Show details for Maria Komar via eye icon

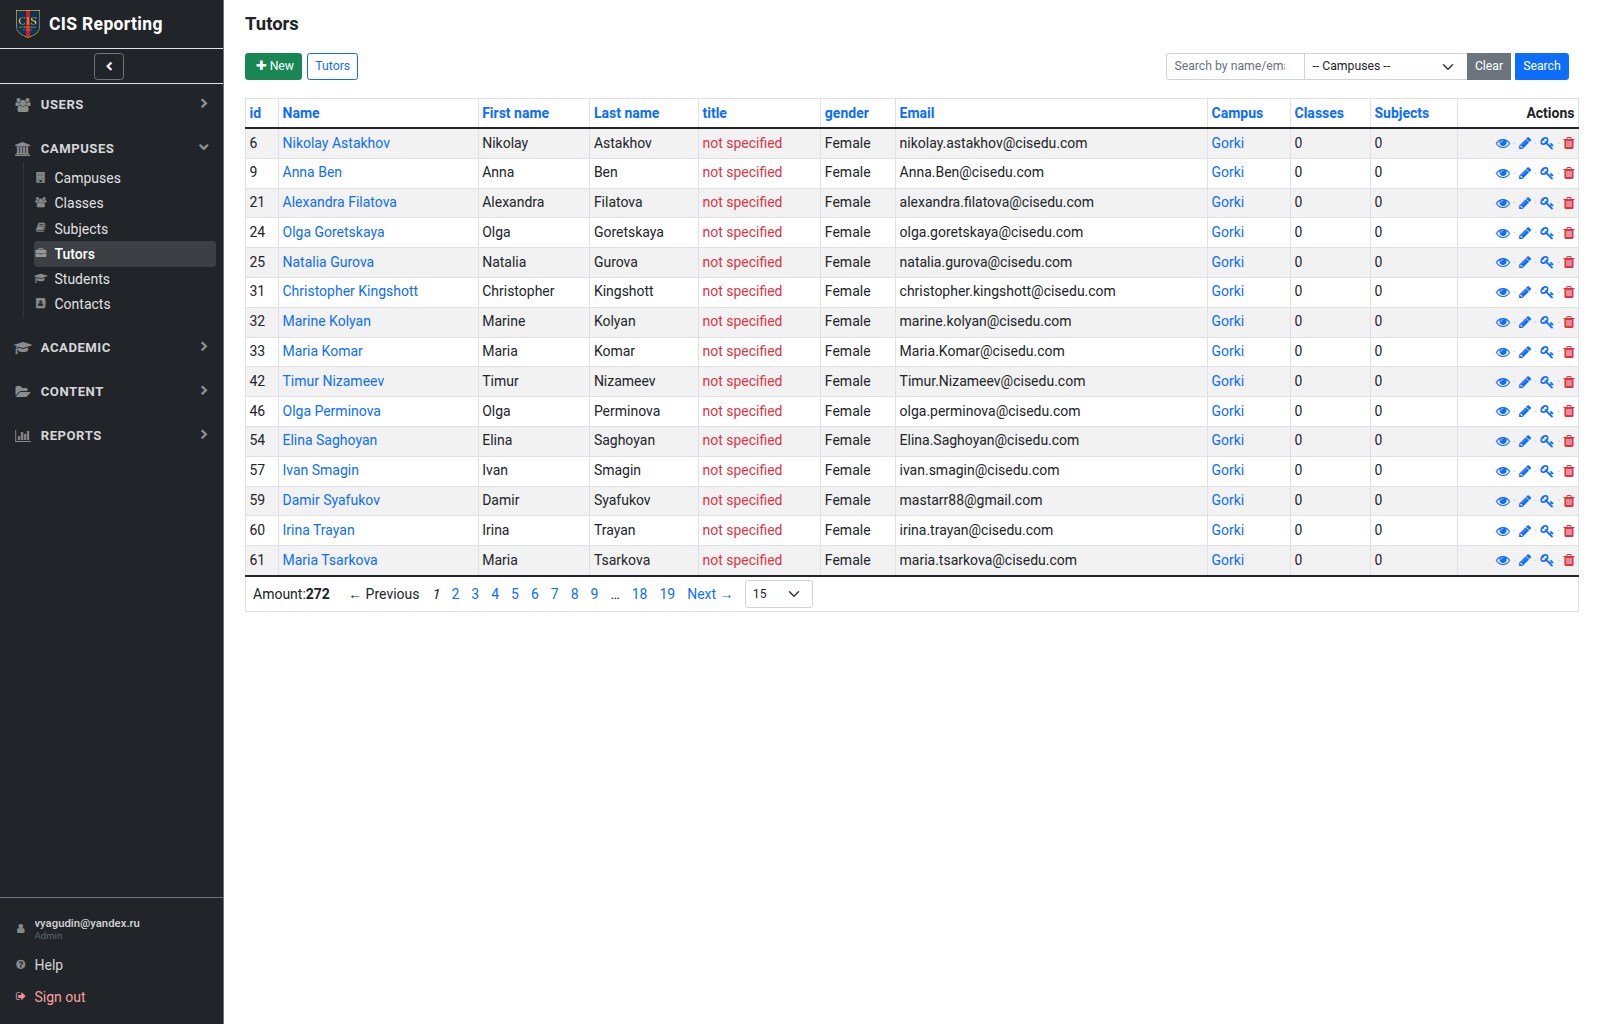(x=1502, y=352)
